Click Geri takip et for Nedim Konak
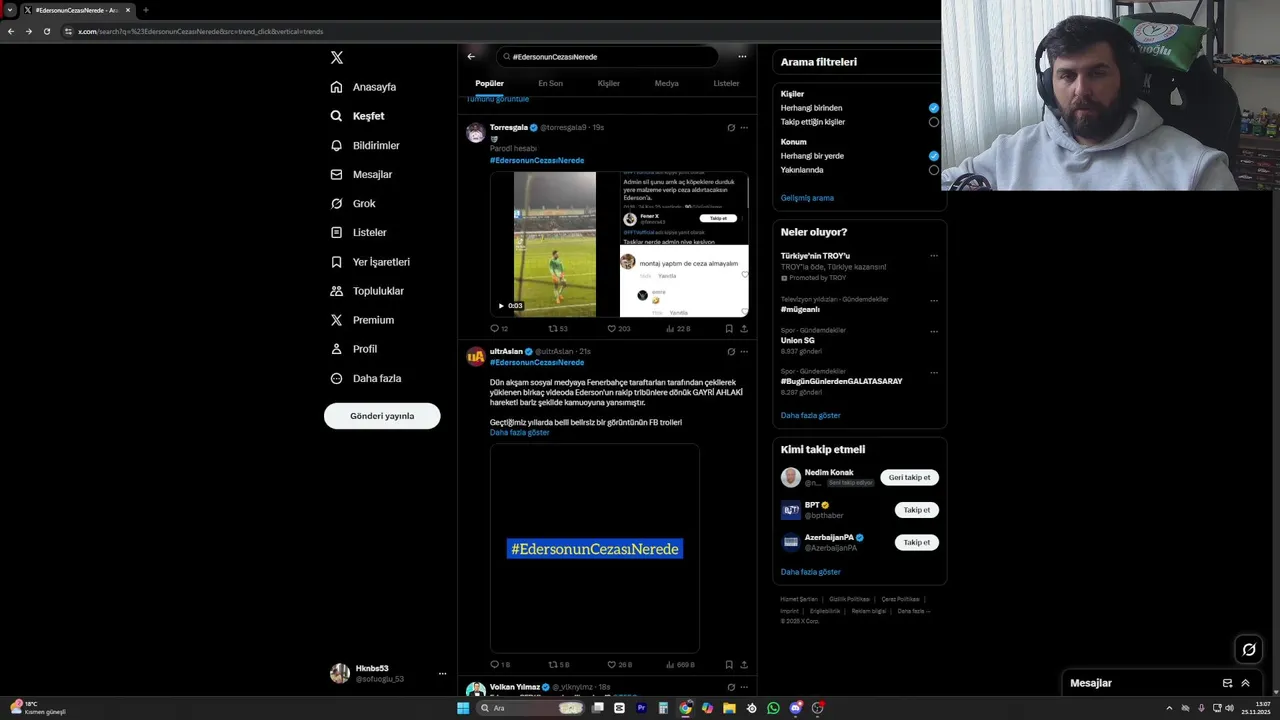The image size is (1280, 720). (x=909, y=478)
